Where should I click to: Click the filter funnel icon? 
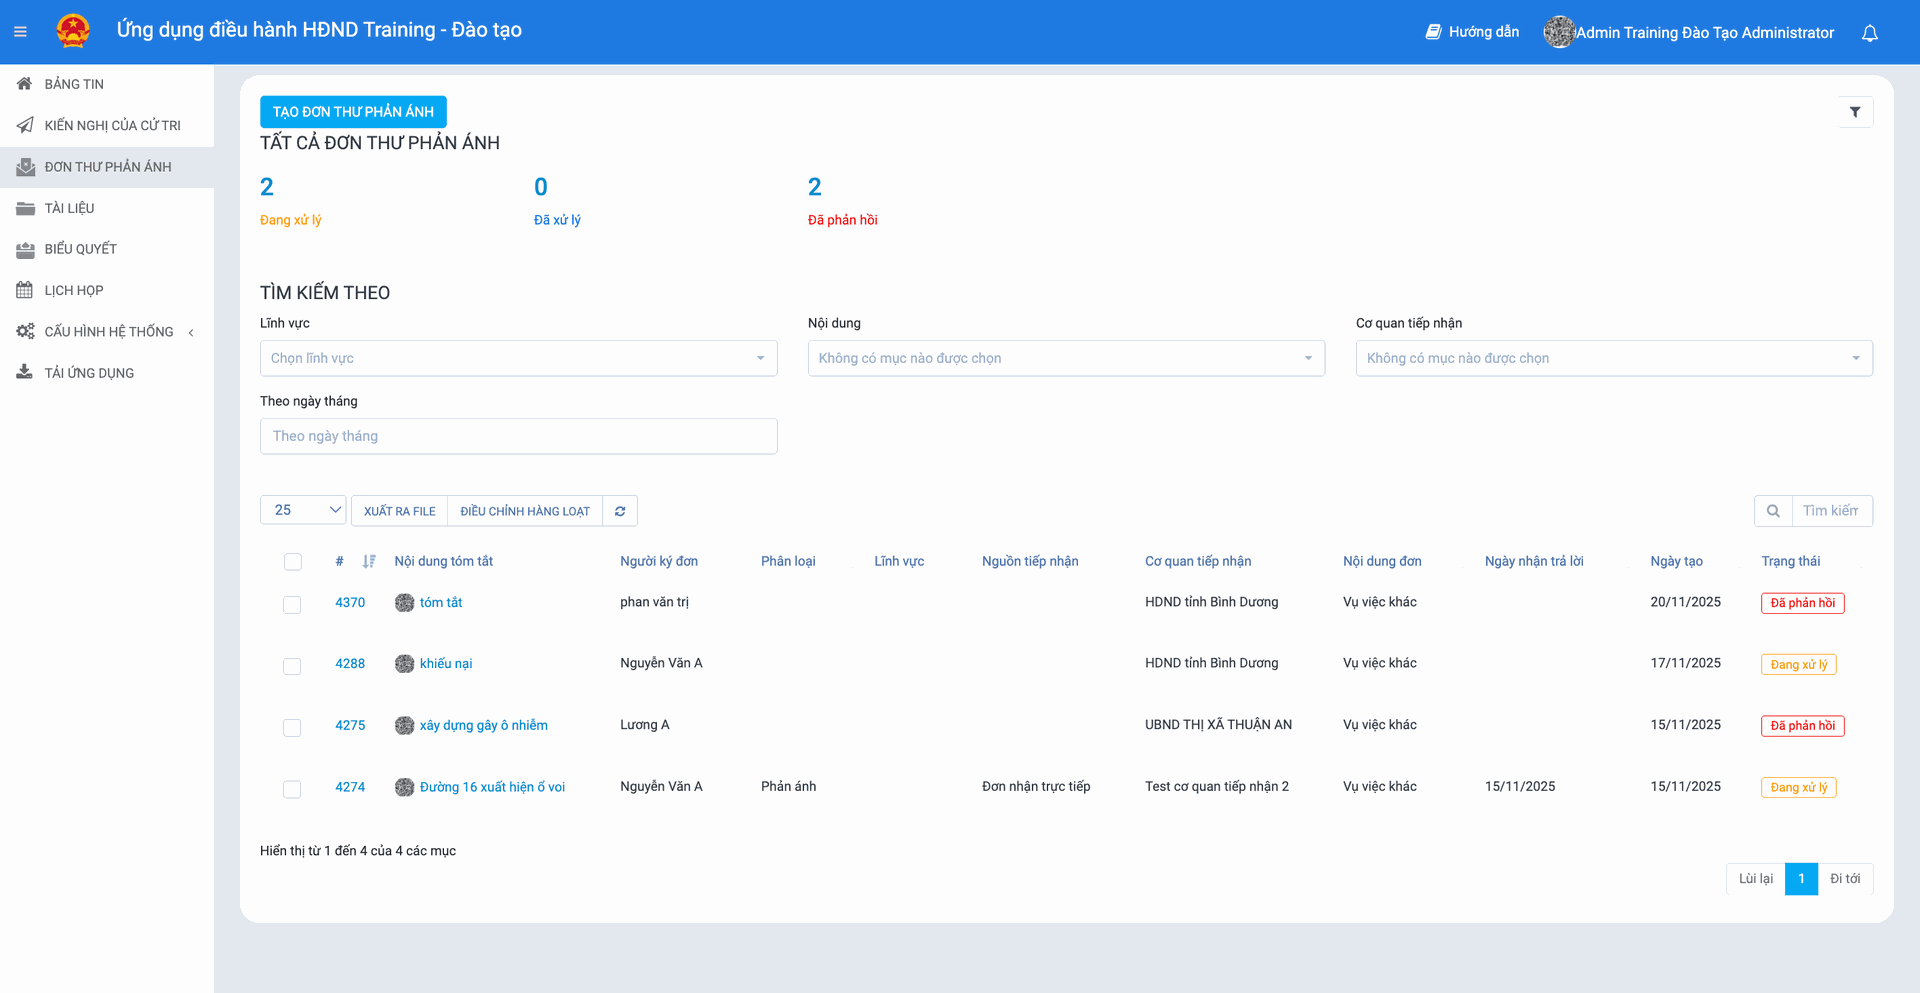click(x=1855, y=112)
